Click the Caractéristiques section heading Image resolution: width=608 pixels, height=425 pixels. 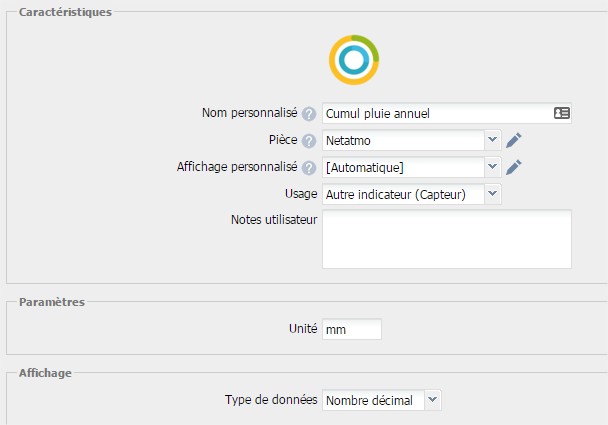click(x=66, y=12)
